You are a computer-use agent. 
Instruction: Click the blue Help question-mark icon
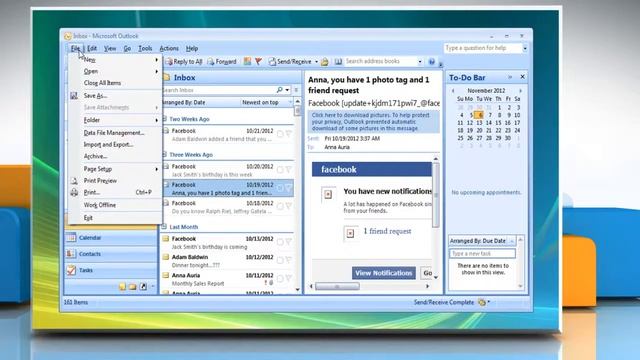(x=431, y=62)
